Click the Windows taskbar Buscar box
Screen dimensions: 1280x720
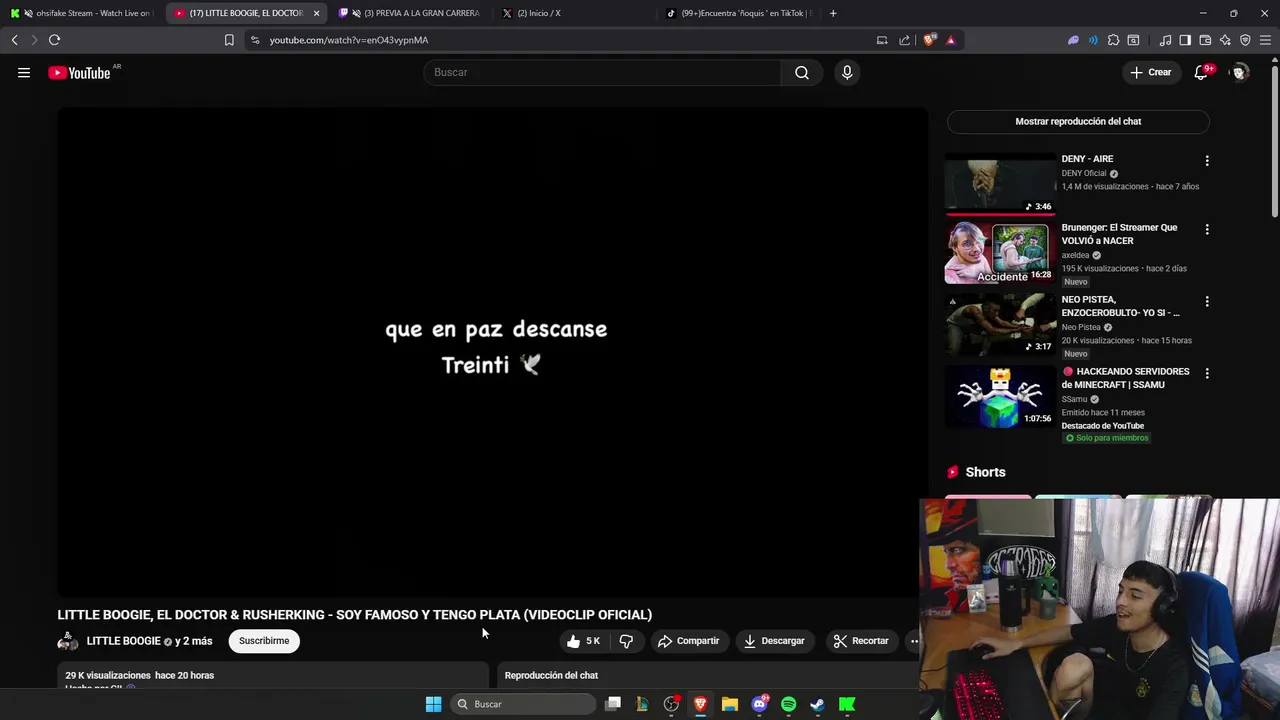click(x=522, y=704)
